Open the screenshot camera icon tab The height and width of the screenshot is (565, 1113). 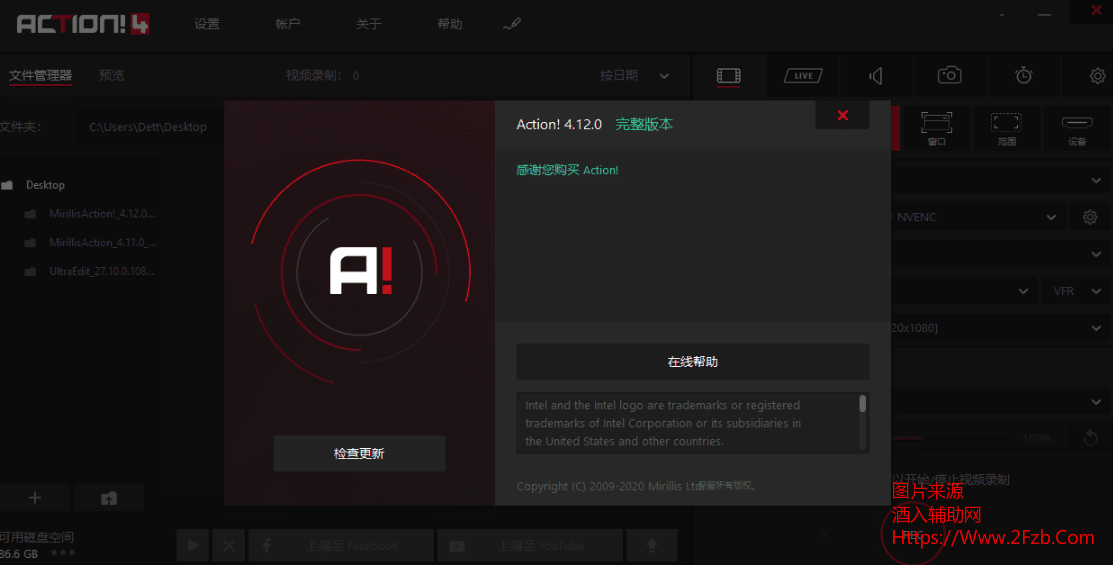pos(949,76)
